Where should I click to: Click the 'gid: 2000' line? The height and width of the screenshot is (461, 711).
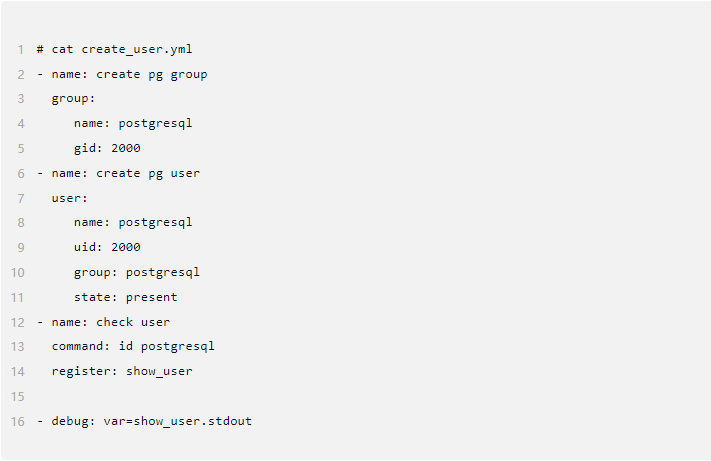(x=107, y=148)
